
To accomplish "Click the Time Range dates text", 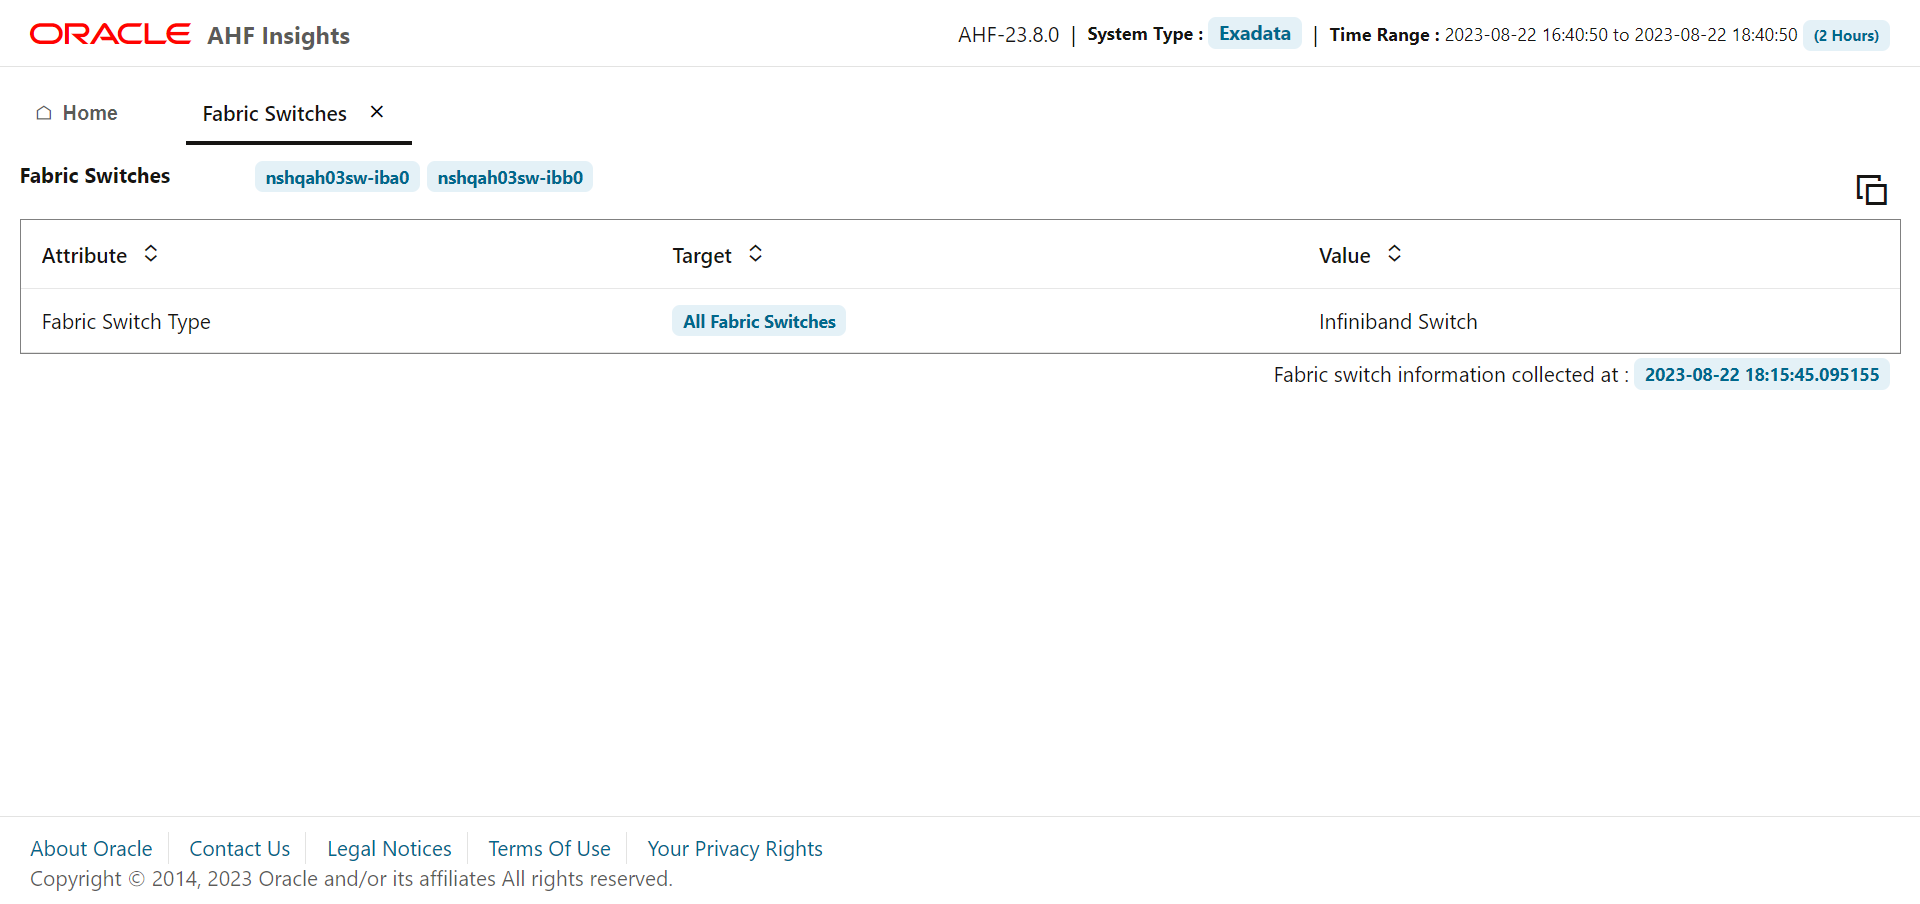I will [x=1621, y=35].
